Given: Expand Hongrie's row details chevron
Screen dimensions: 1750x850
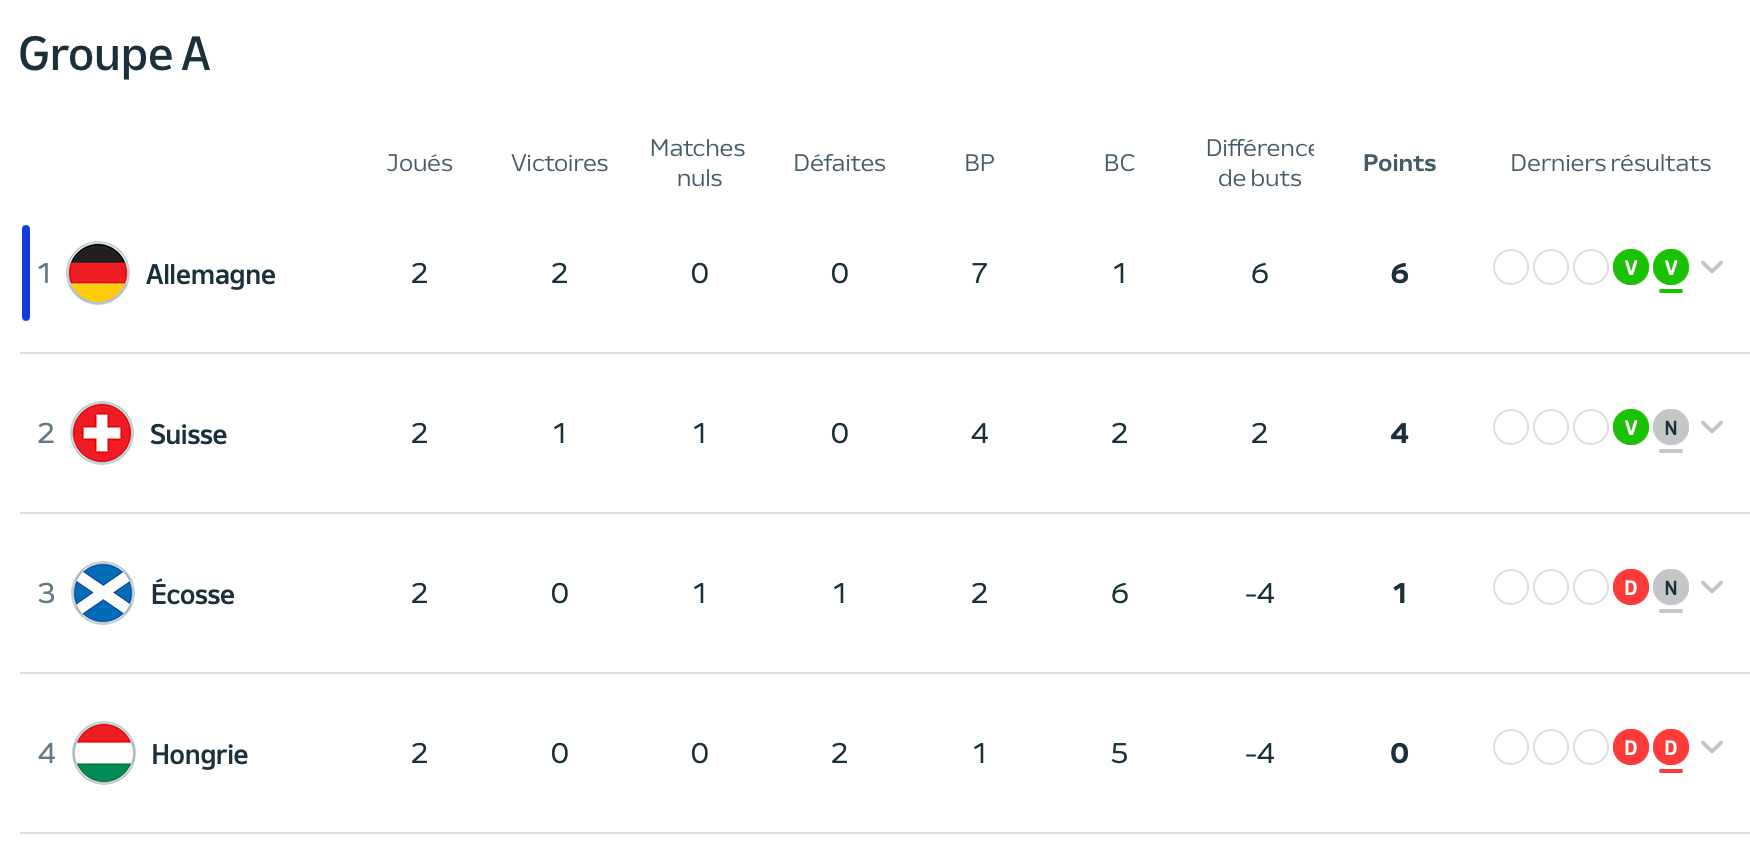Looking at the screenshot, I should pos(1712,747).
